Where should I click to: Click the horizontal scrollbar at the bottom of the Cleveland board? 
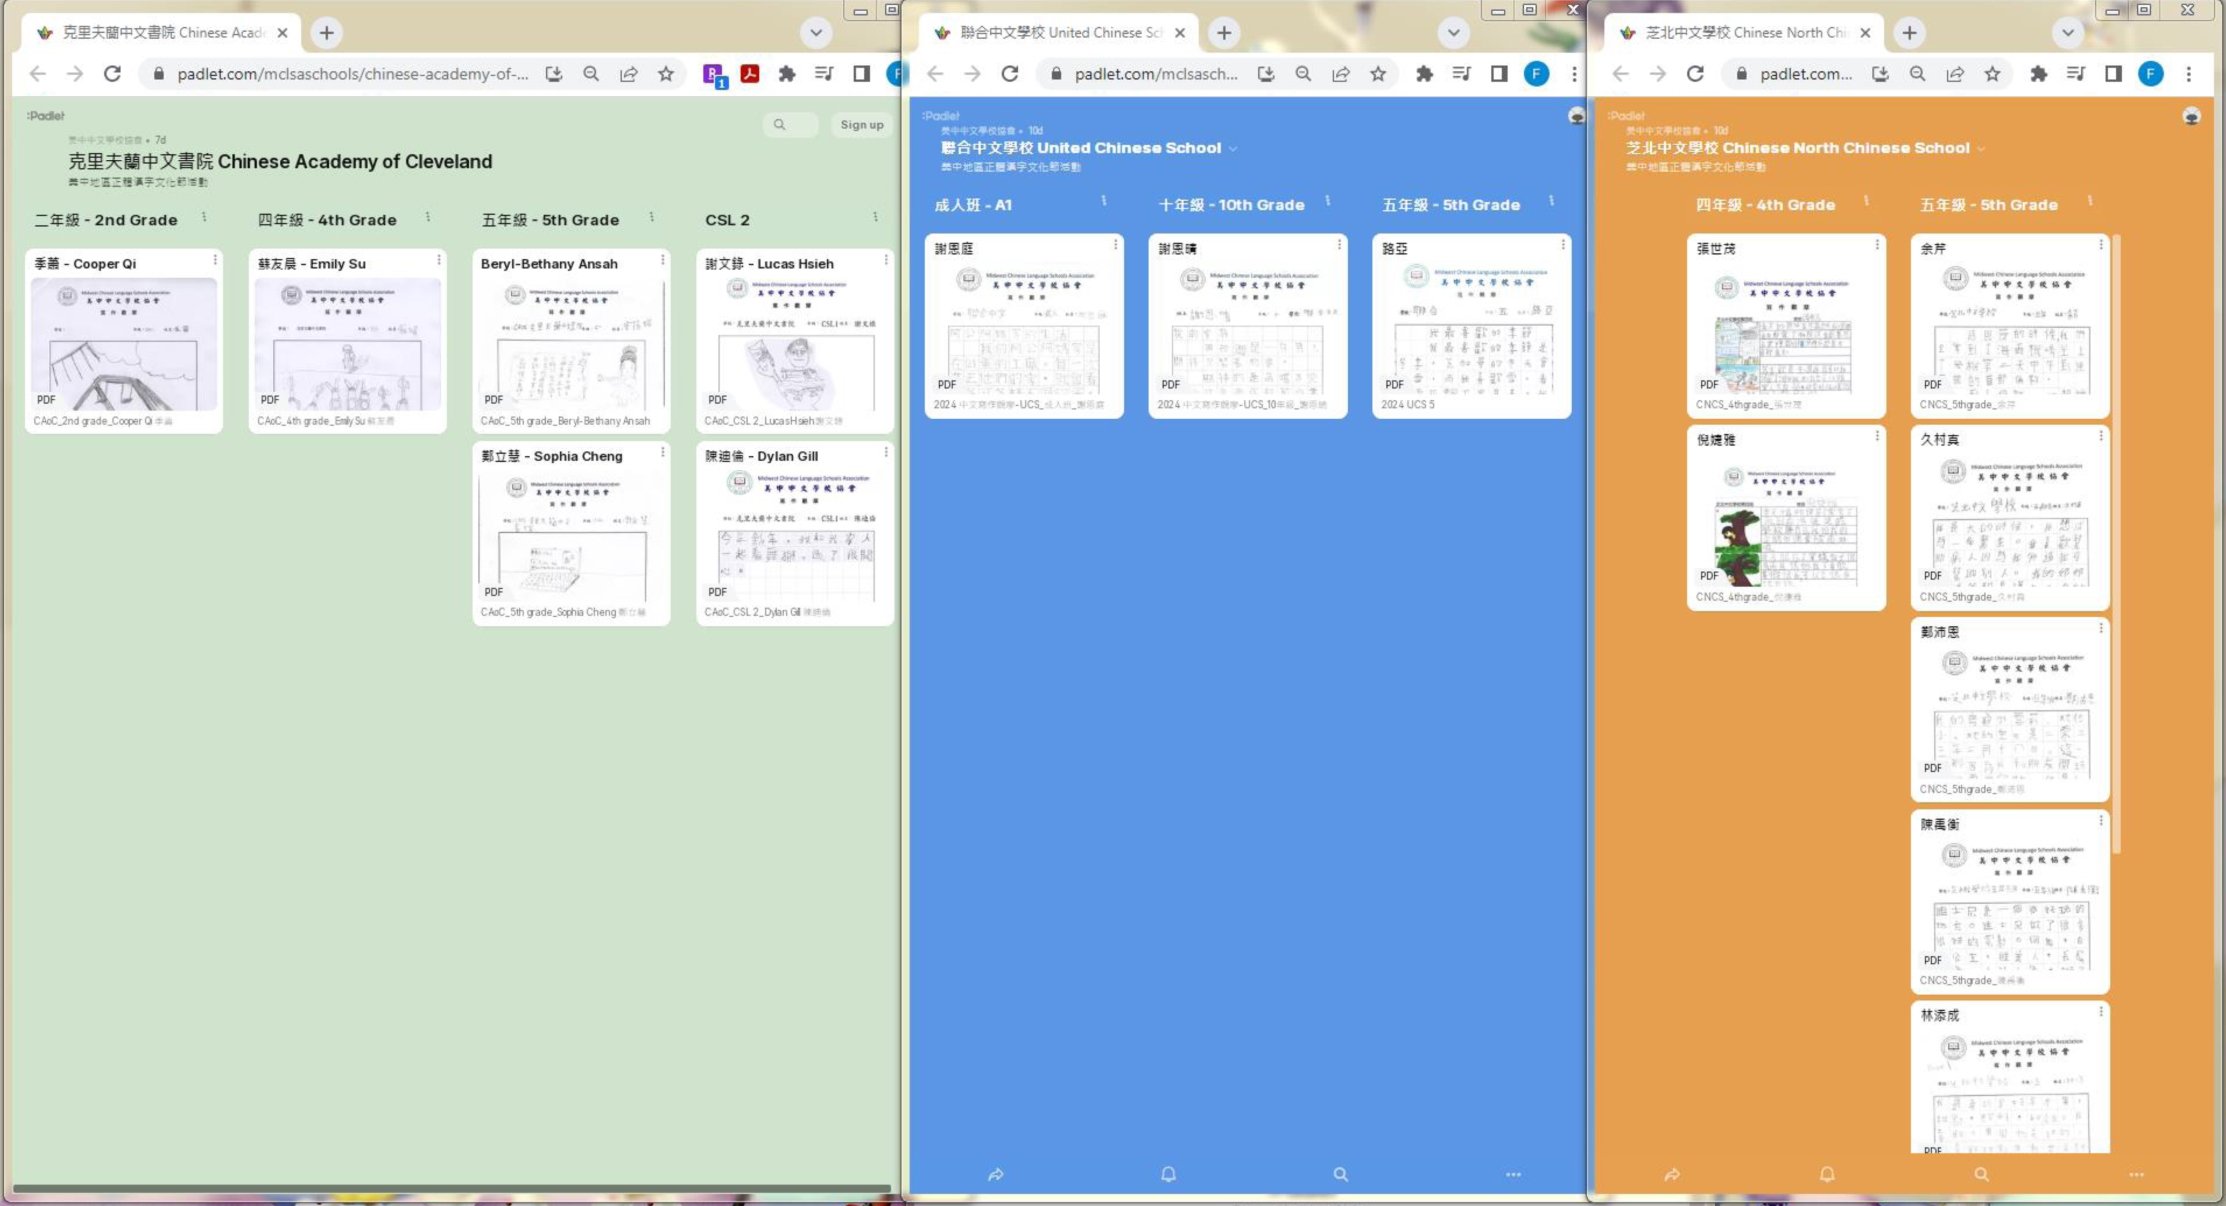[450, 1189]
